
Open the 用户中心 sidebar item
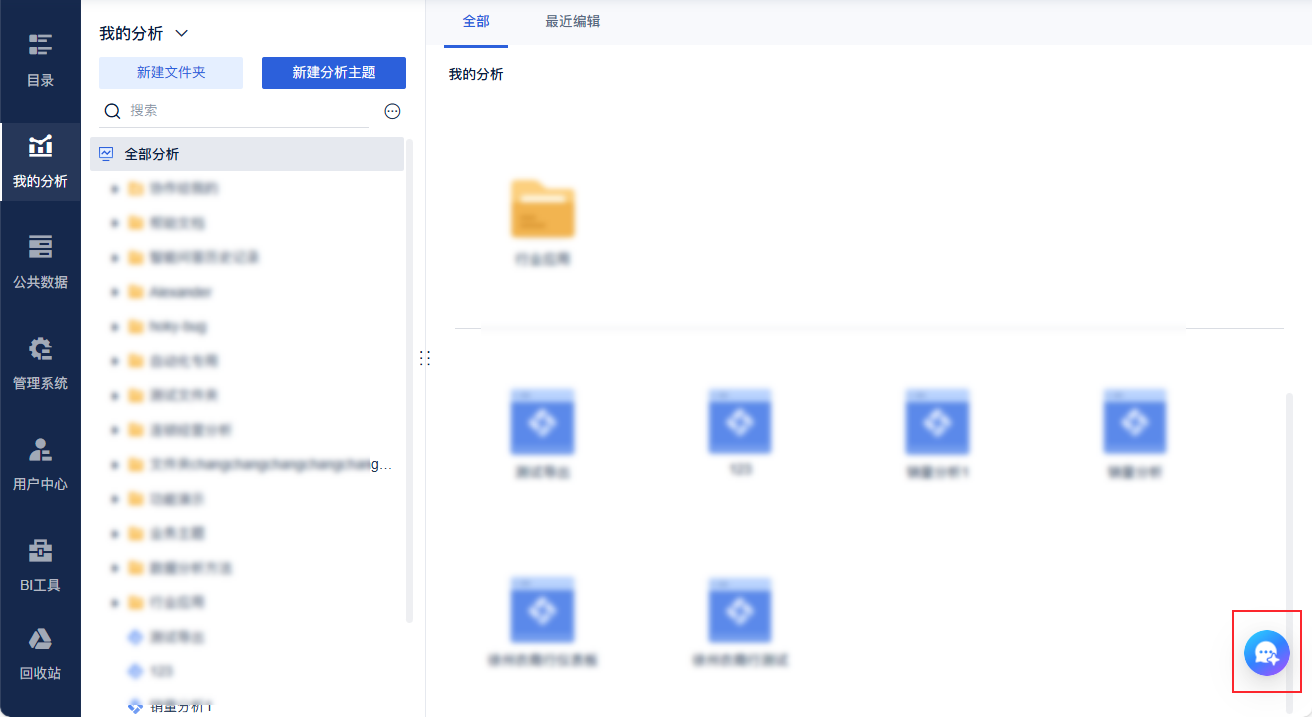tap(40, 464)
